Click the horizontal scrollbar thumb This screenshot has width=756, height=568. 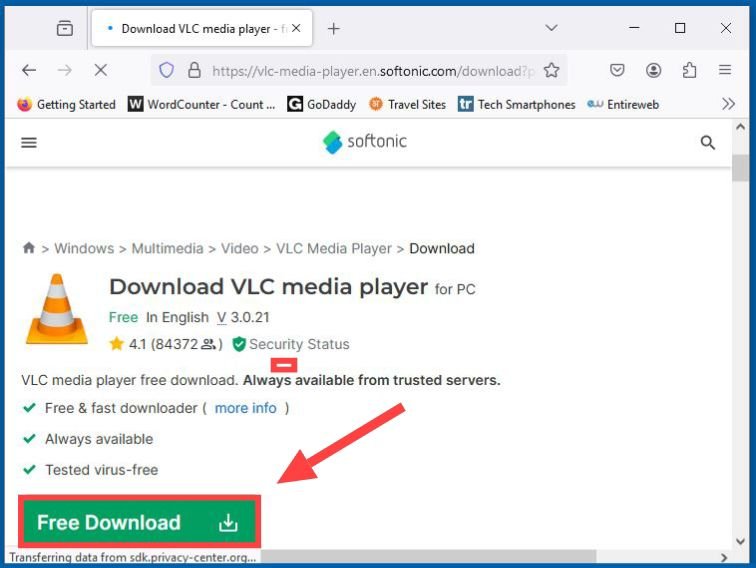(431, 557)
